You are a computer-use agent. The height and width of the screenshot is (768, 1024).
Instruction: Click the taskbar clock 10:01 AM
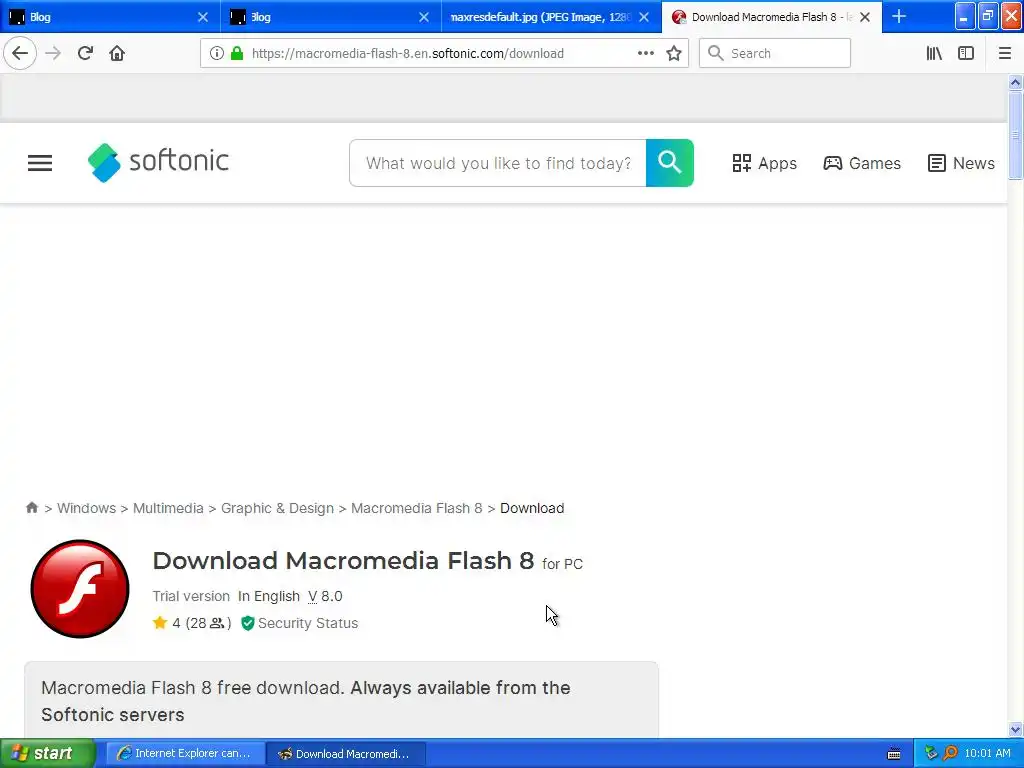(987, 753)
